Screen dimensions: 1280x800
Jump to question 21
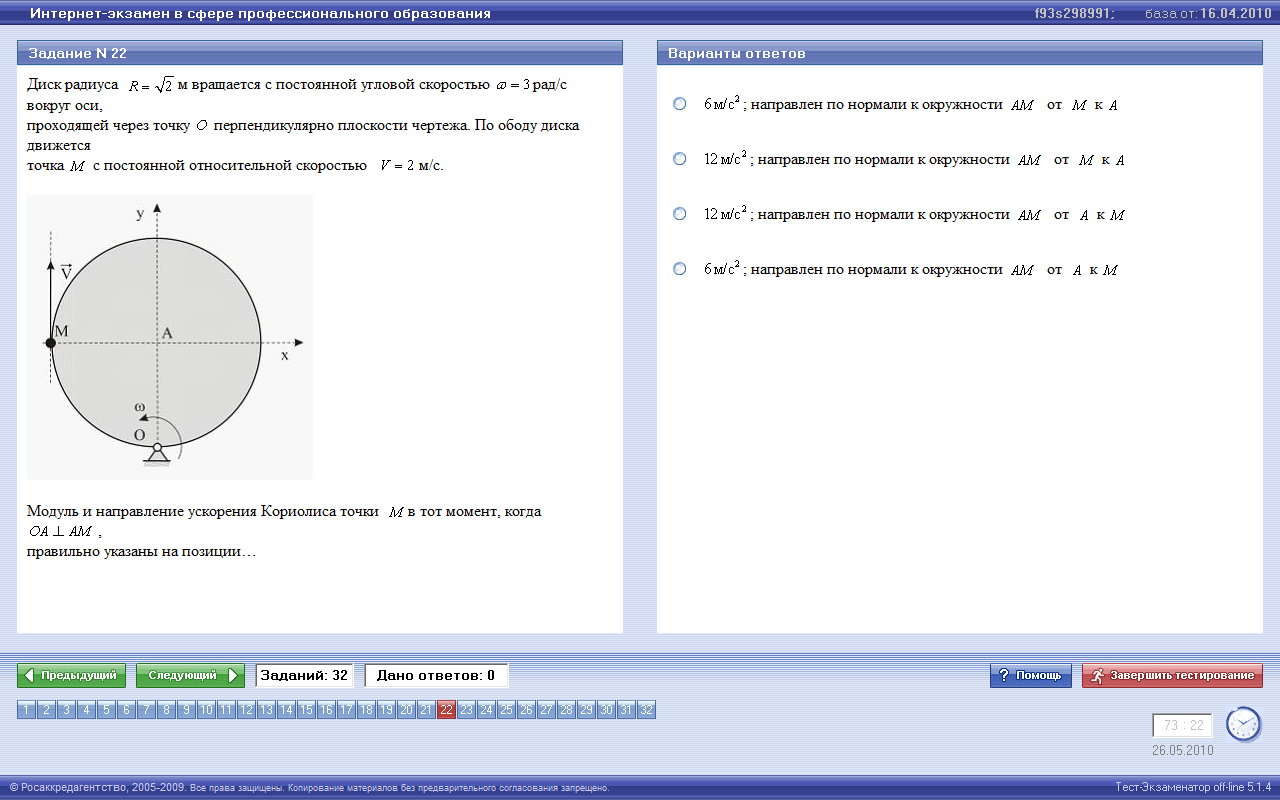point(427,710)
